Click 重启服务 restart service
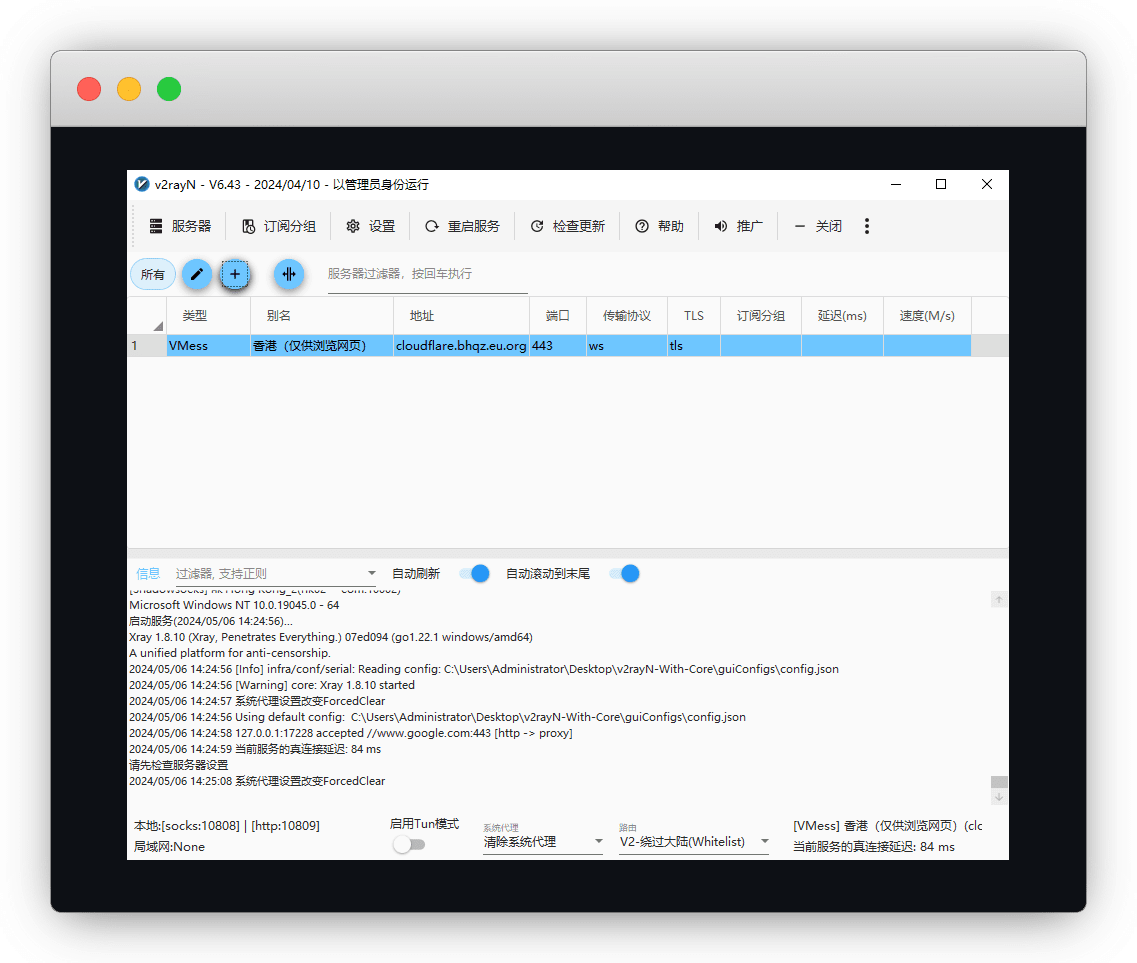The width and height of the screenshot is (1137, 963). point(462,226)
